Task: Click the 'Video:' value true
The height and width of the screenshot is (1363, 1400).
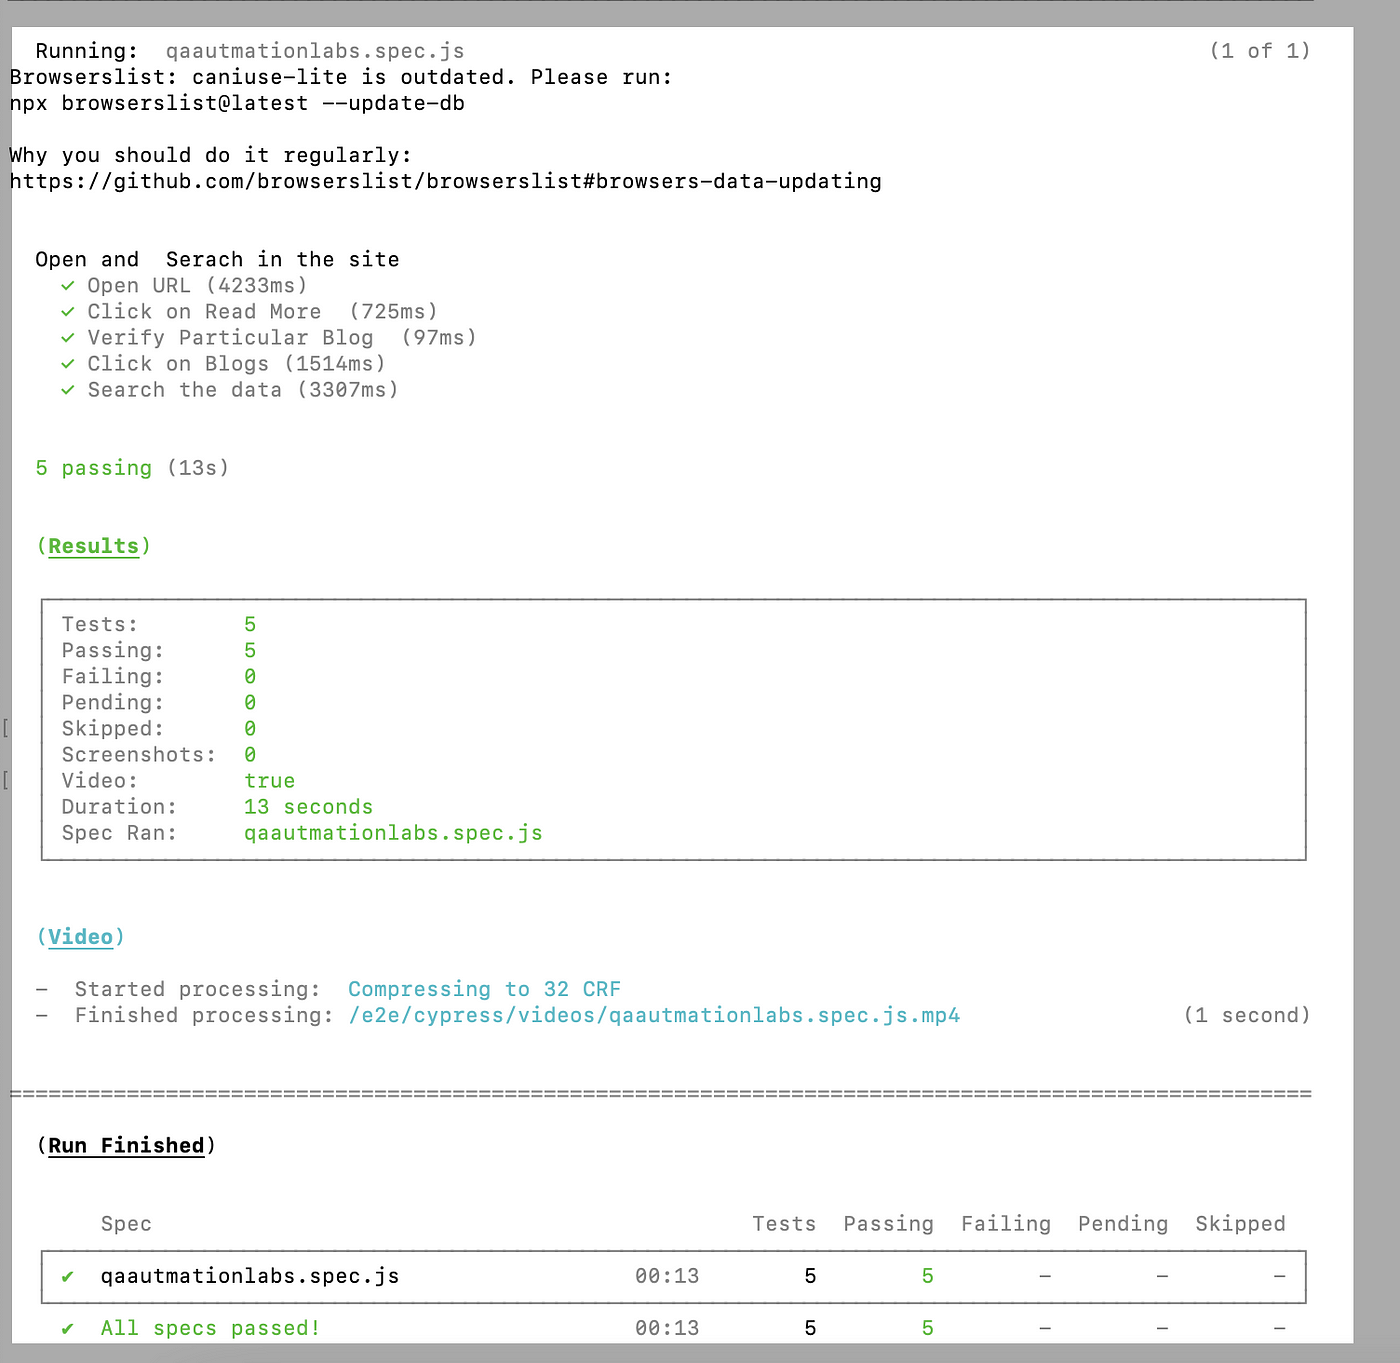Action: coord(270,780)
